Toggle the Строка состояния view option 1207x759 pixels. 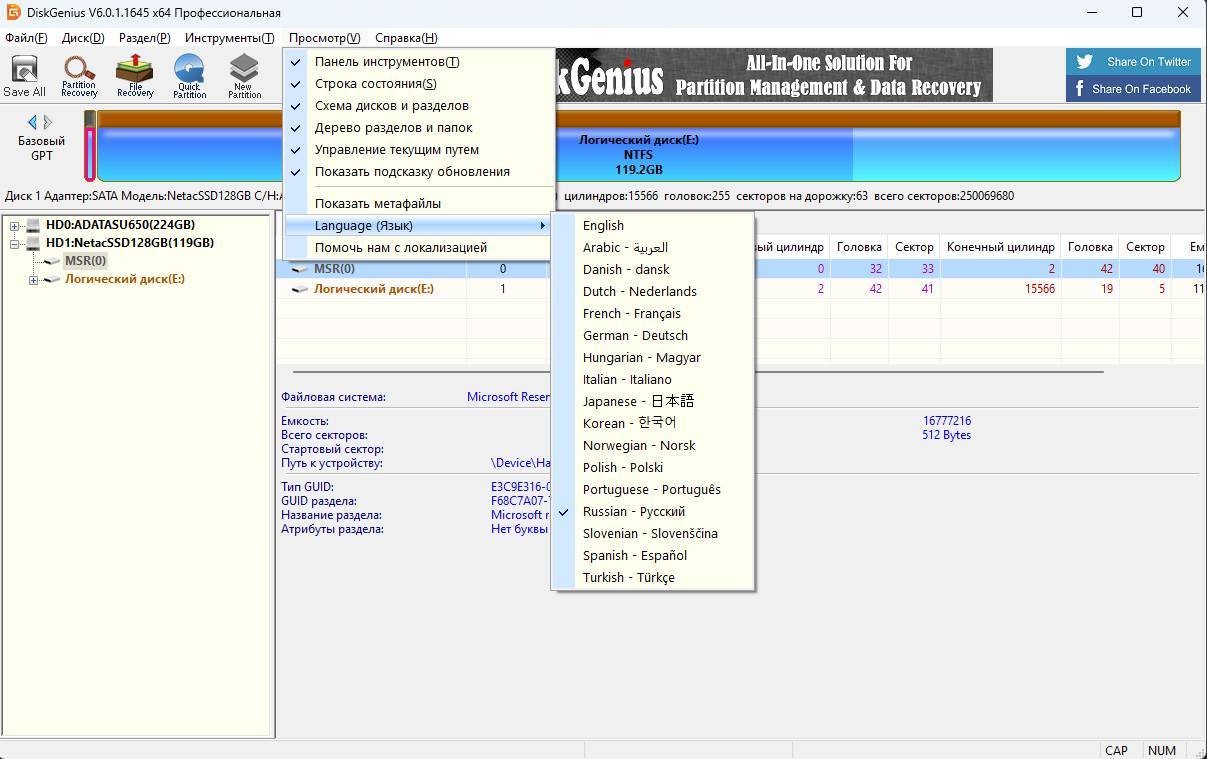(419, 84)
